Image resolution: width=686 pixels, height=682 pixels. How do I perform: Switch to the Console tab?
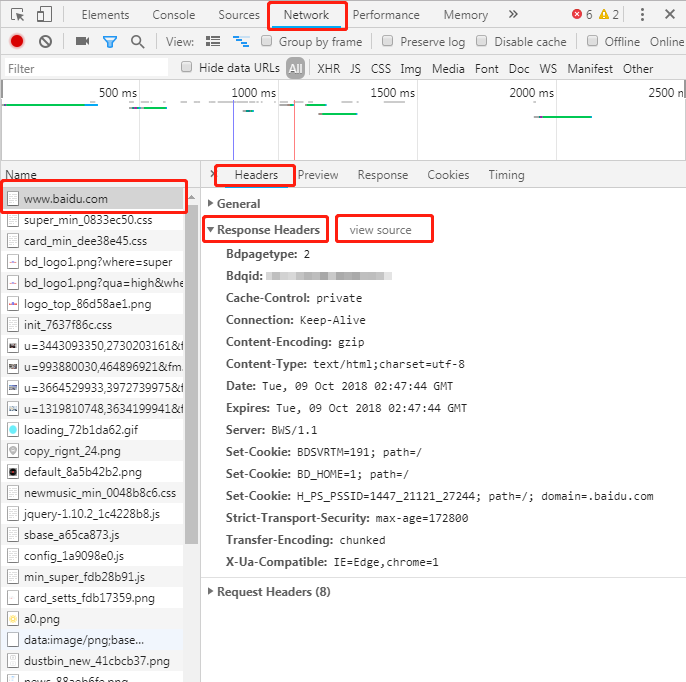tap(174, 15)
